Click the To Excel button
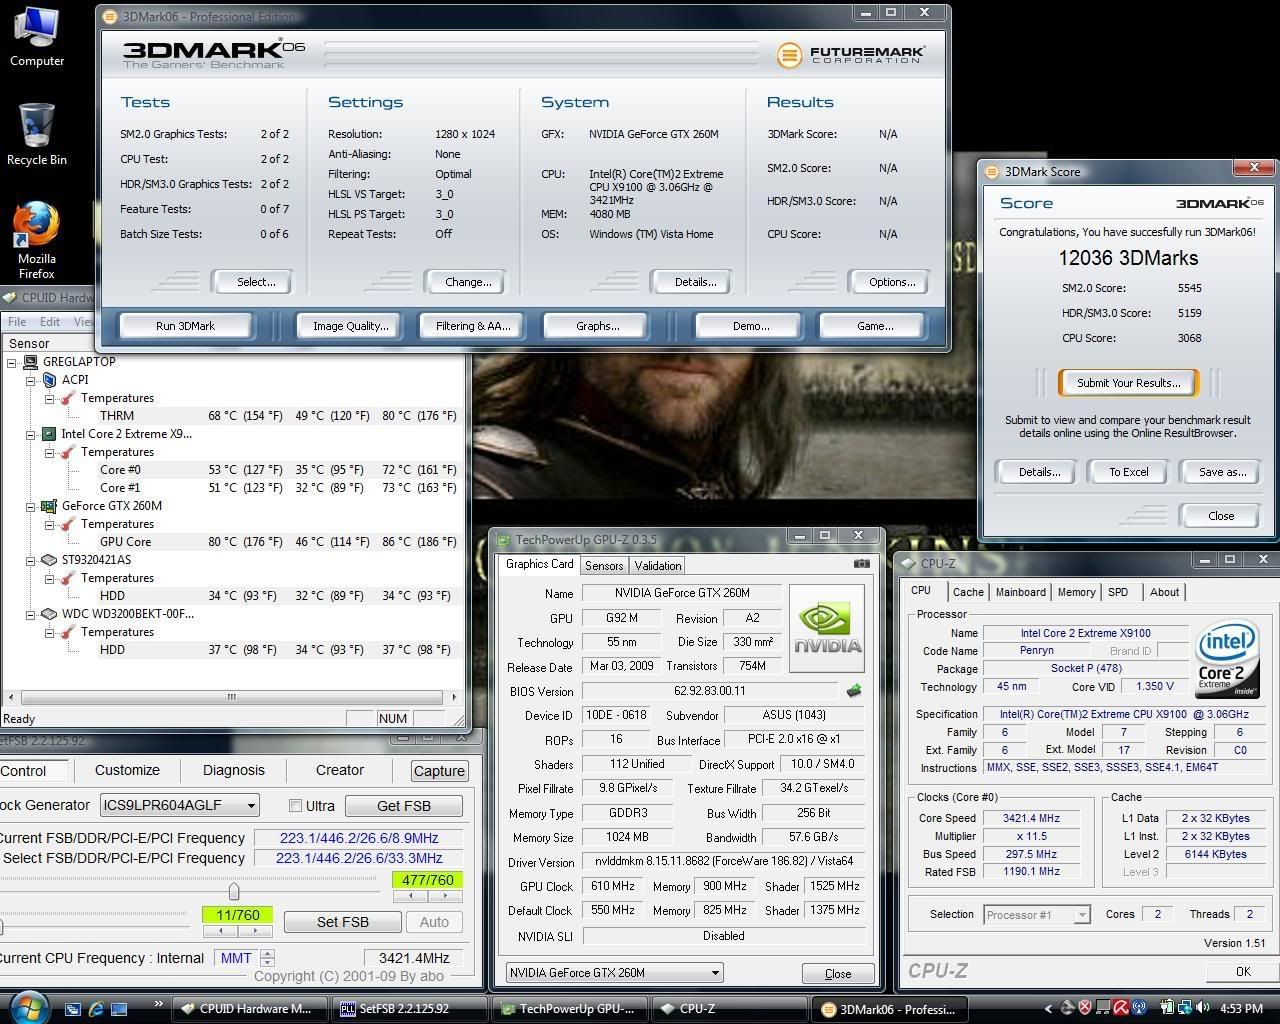Screen dimensions: 1280x1024 (x=1129, y=472)
